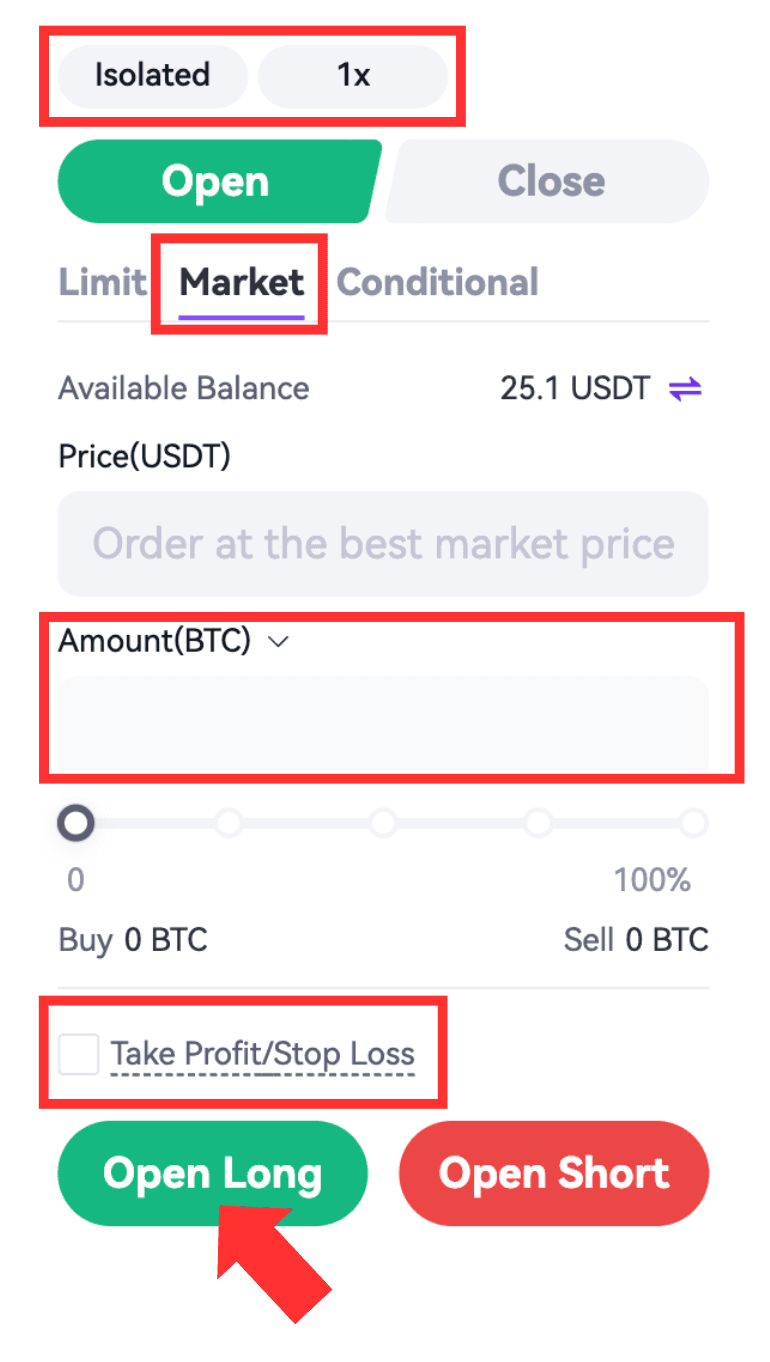Screen dimensions: 770x1362
Task: Set amount slider to 50% marker
Action: pos(384,824)
